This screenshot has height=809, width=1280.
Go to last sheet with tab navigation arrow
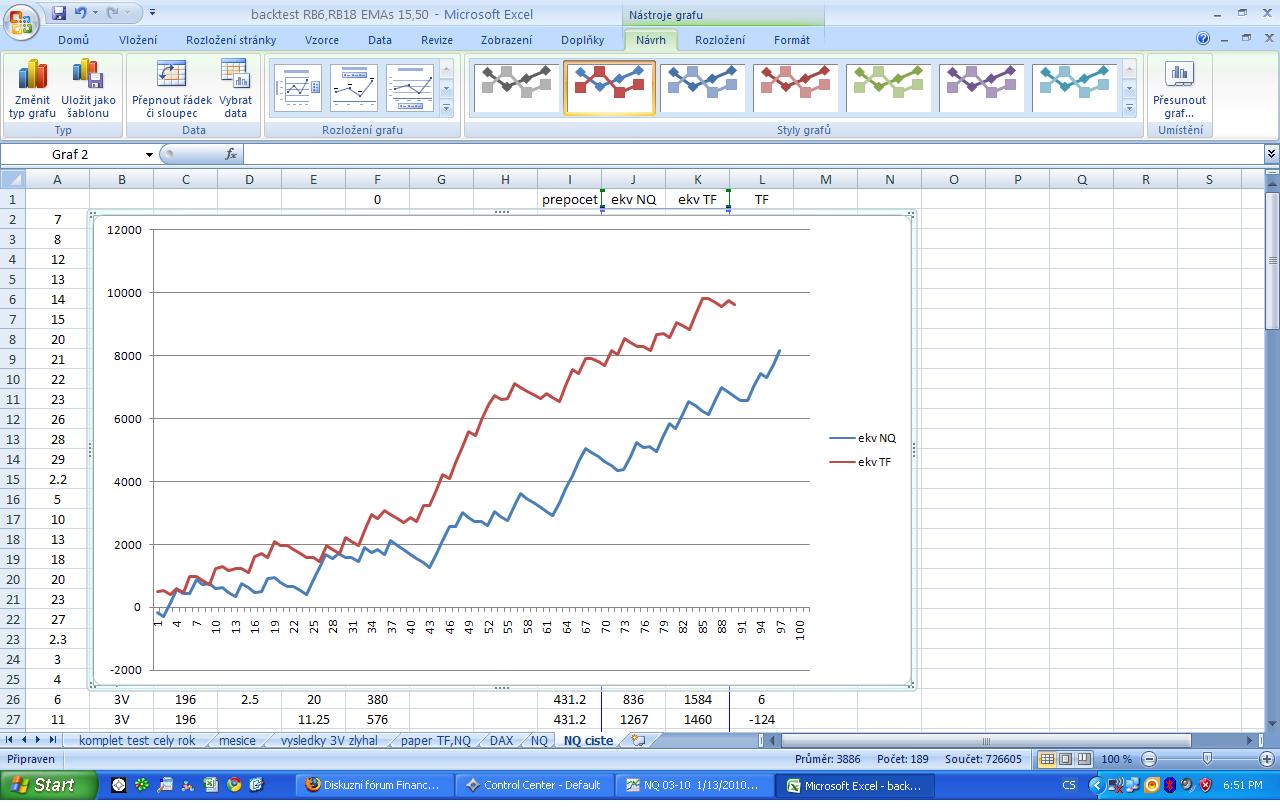pyautogui.click(x=52, y=740)
